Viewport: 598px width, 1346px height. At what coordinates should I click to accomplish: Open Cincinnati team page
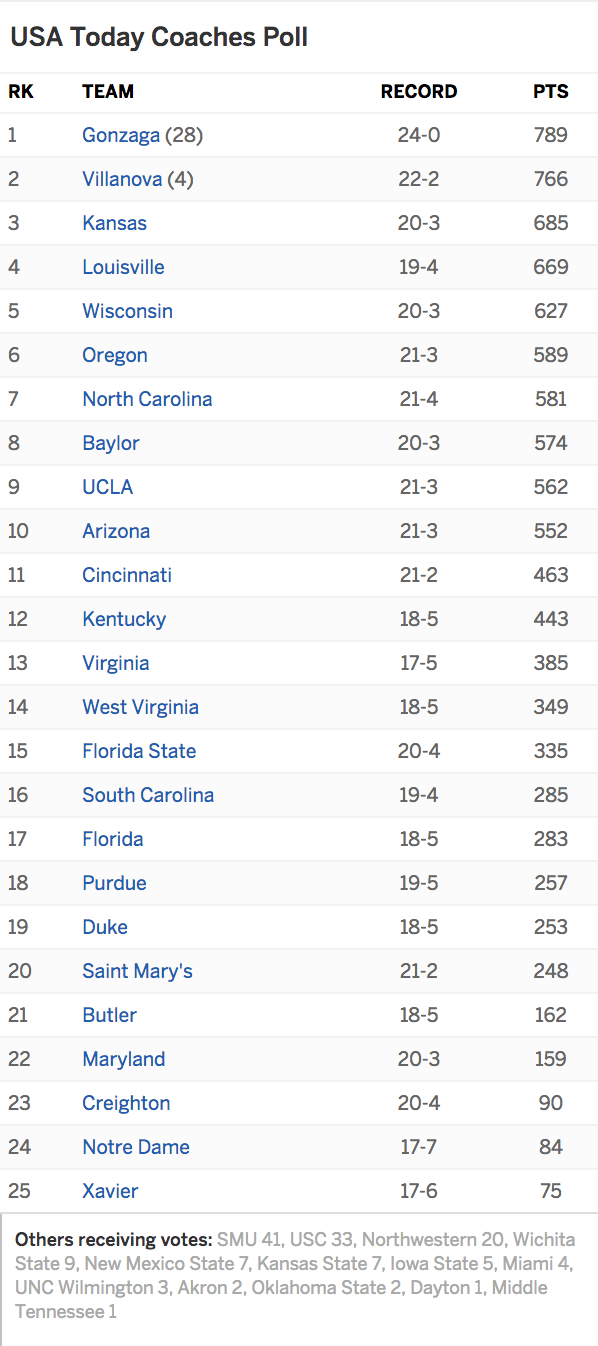tap(127, 575)
